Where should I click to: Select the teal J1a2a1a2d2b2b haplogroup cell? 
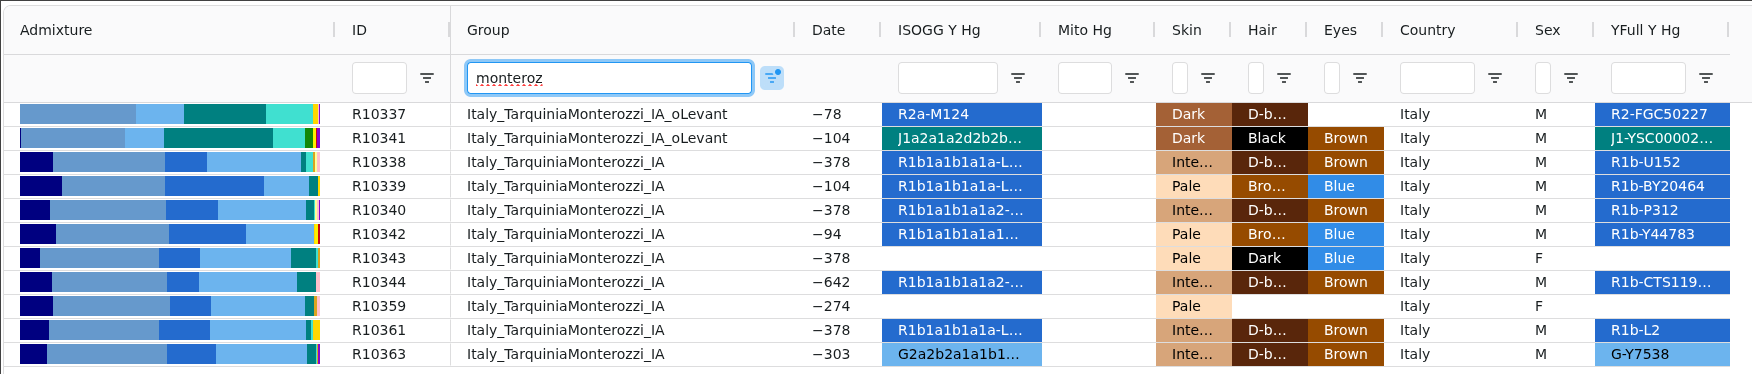962,138
